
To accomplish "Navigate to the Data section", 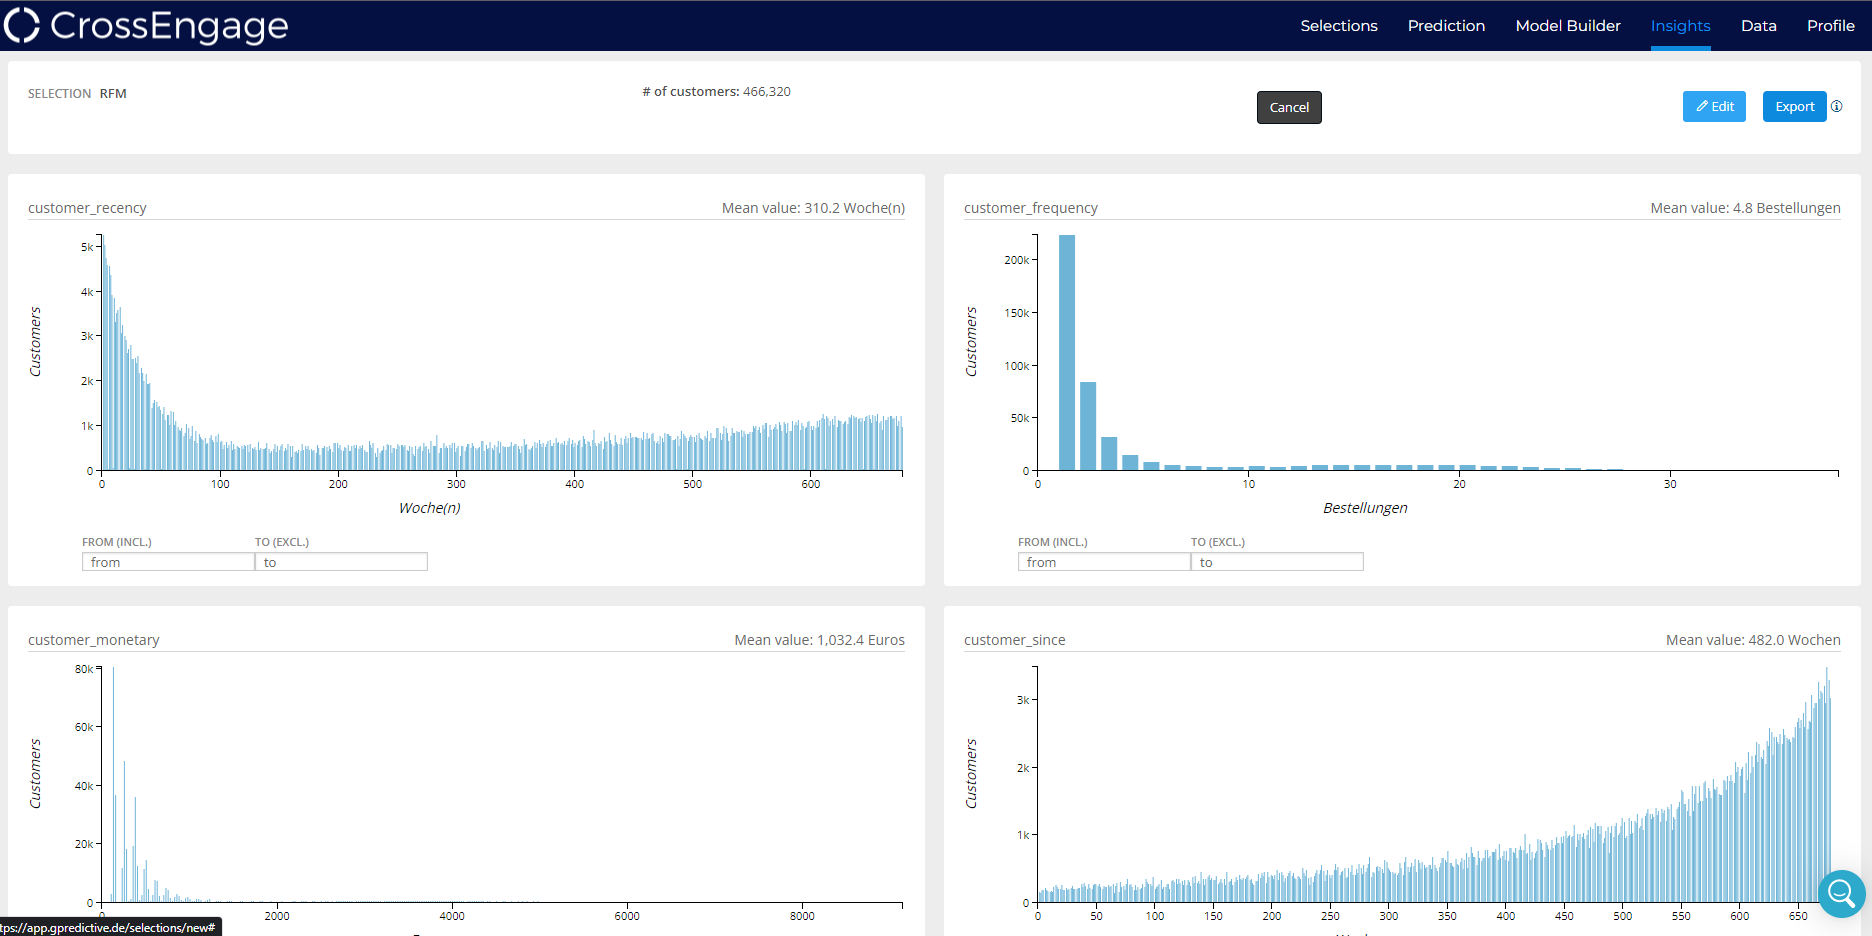I will click(1758, 26).
